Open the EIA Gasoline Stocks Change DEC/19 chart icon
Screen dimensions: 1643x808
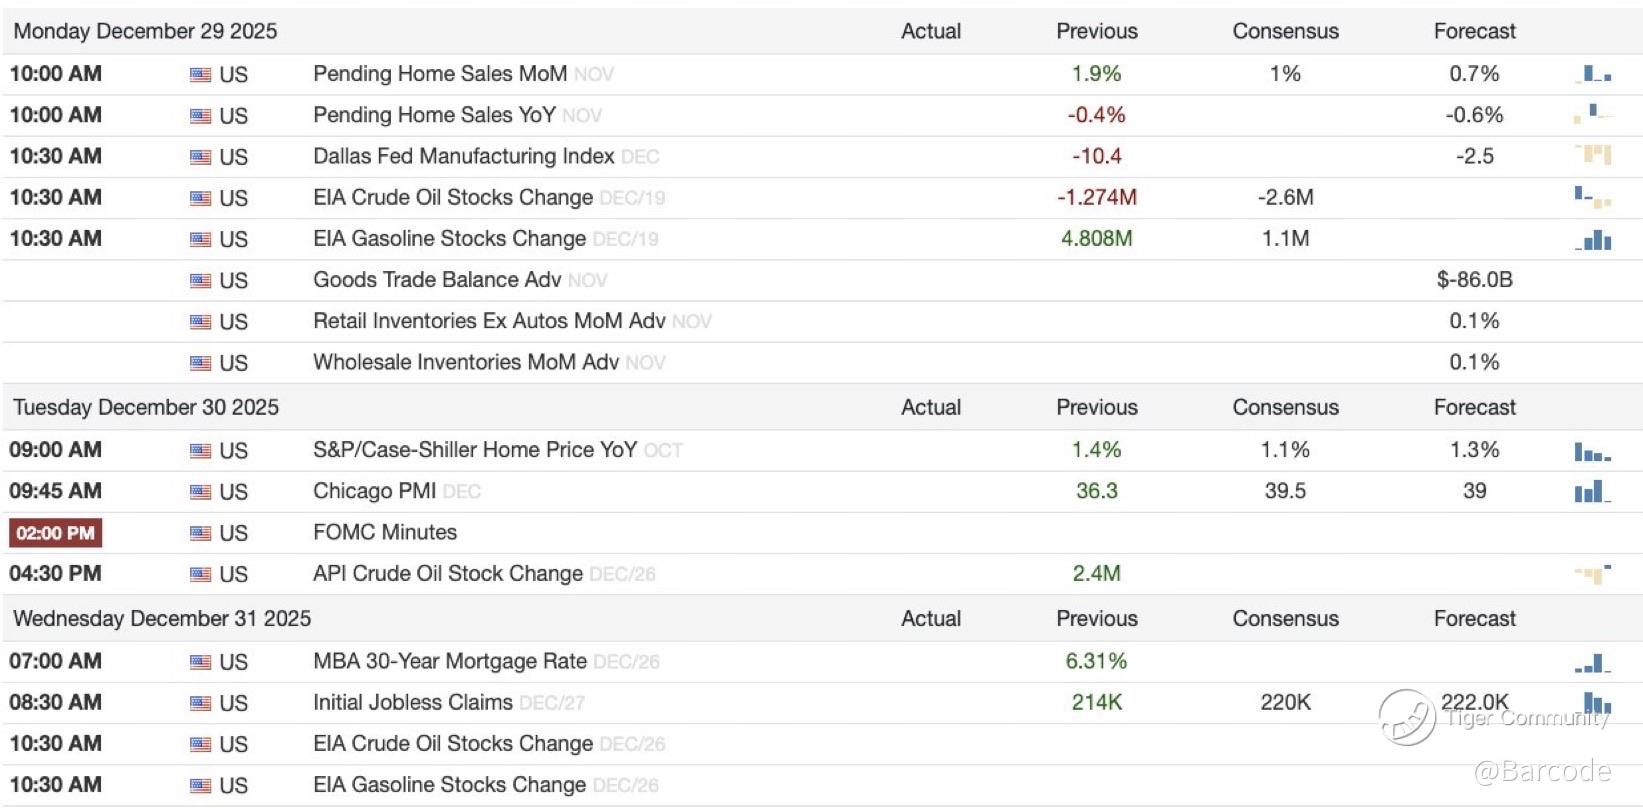[1593, 239]
